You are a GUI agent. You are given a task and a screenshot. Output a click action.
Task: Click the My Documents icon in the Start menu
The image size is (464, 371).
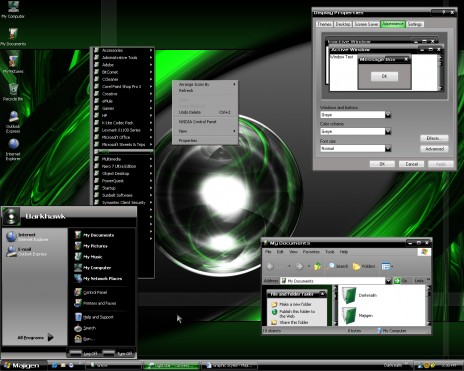(x=78, y=235)
